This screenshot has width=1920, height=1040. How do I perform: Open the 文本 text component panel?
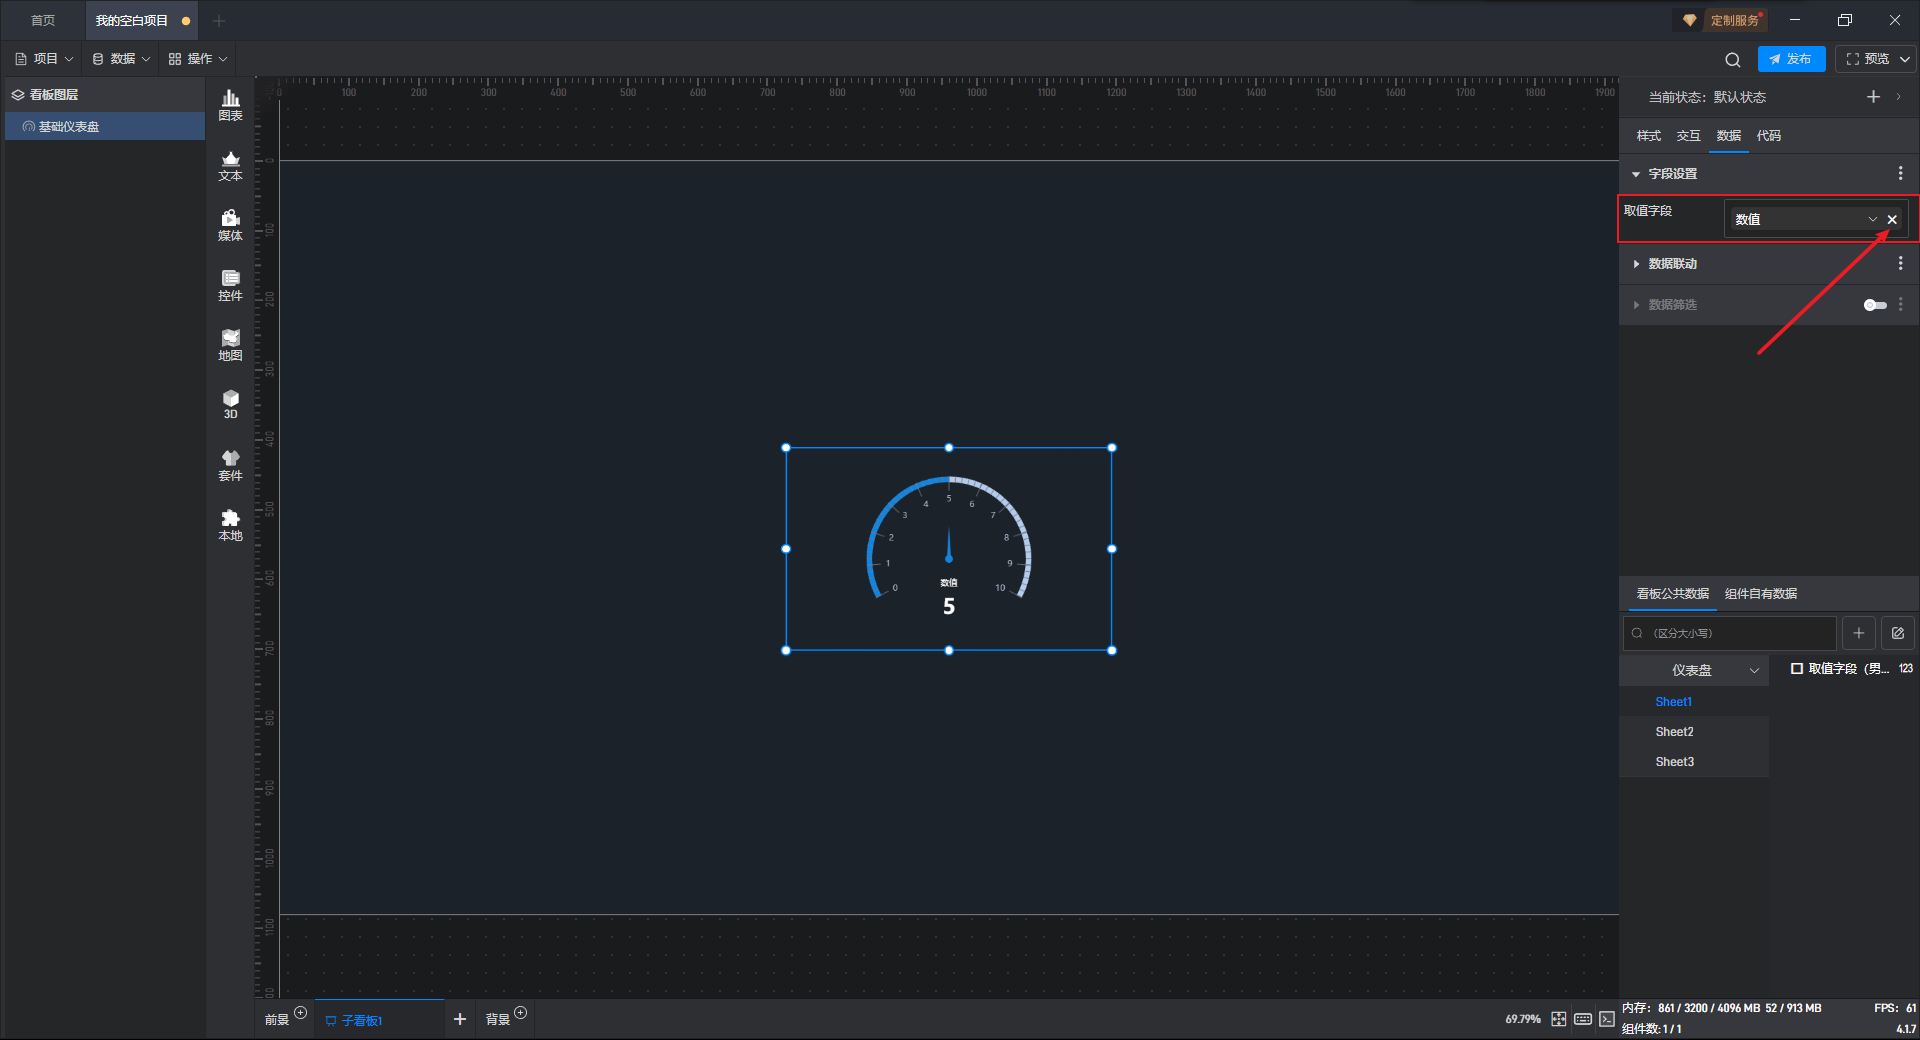coord(230,165)
